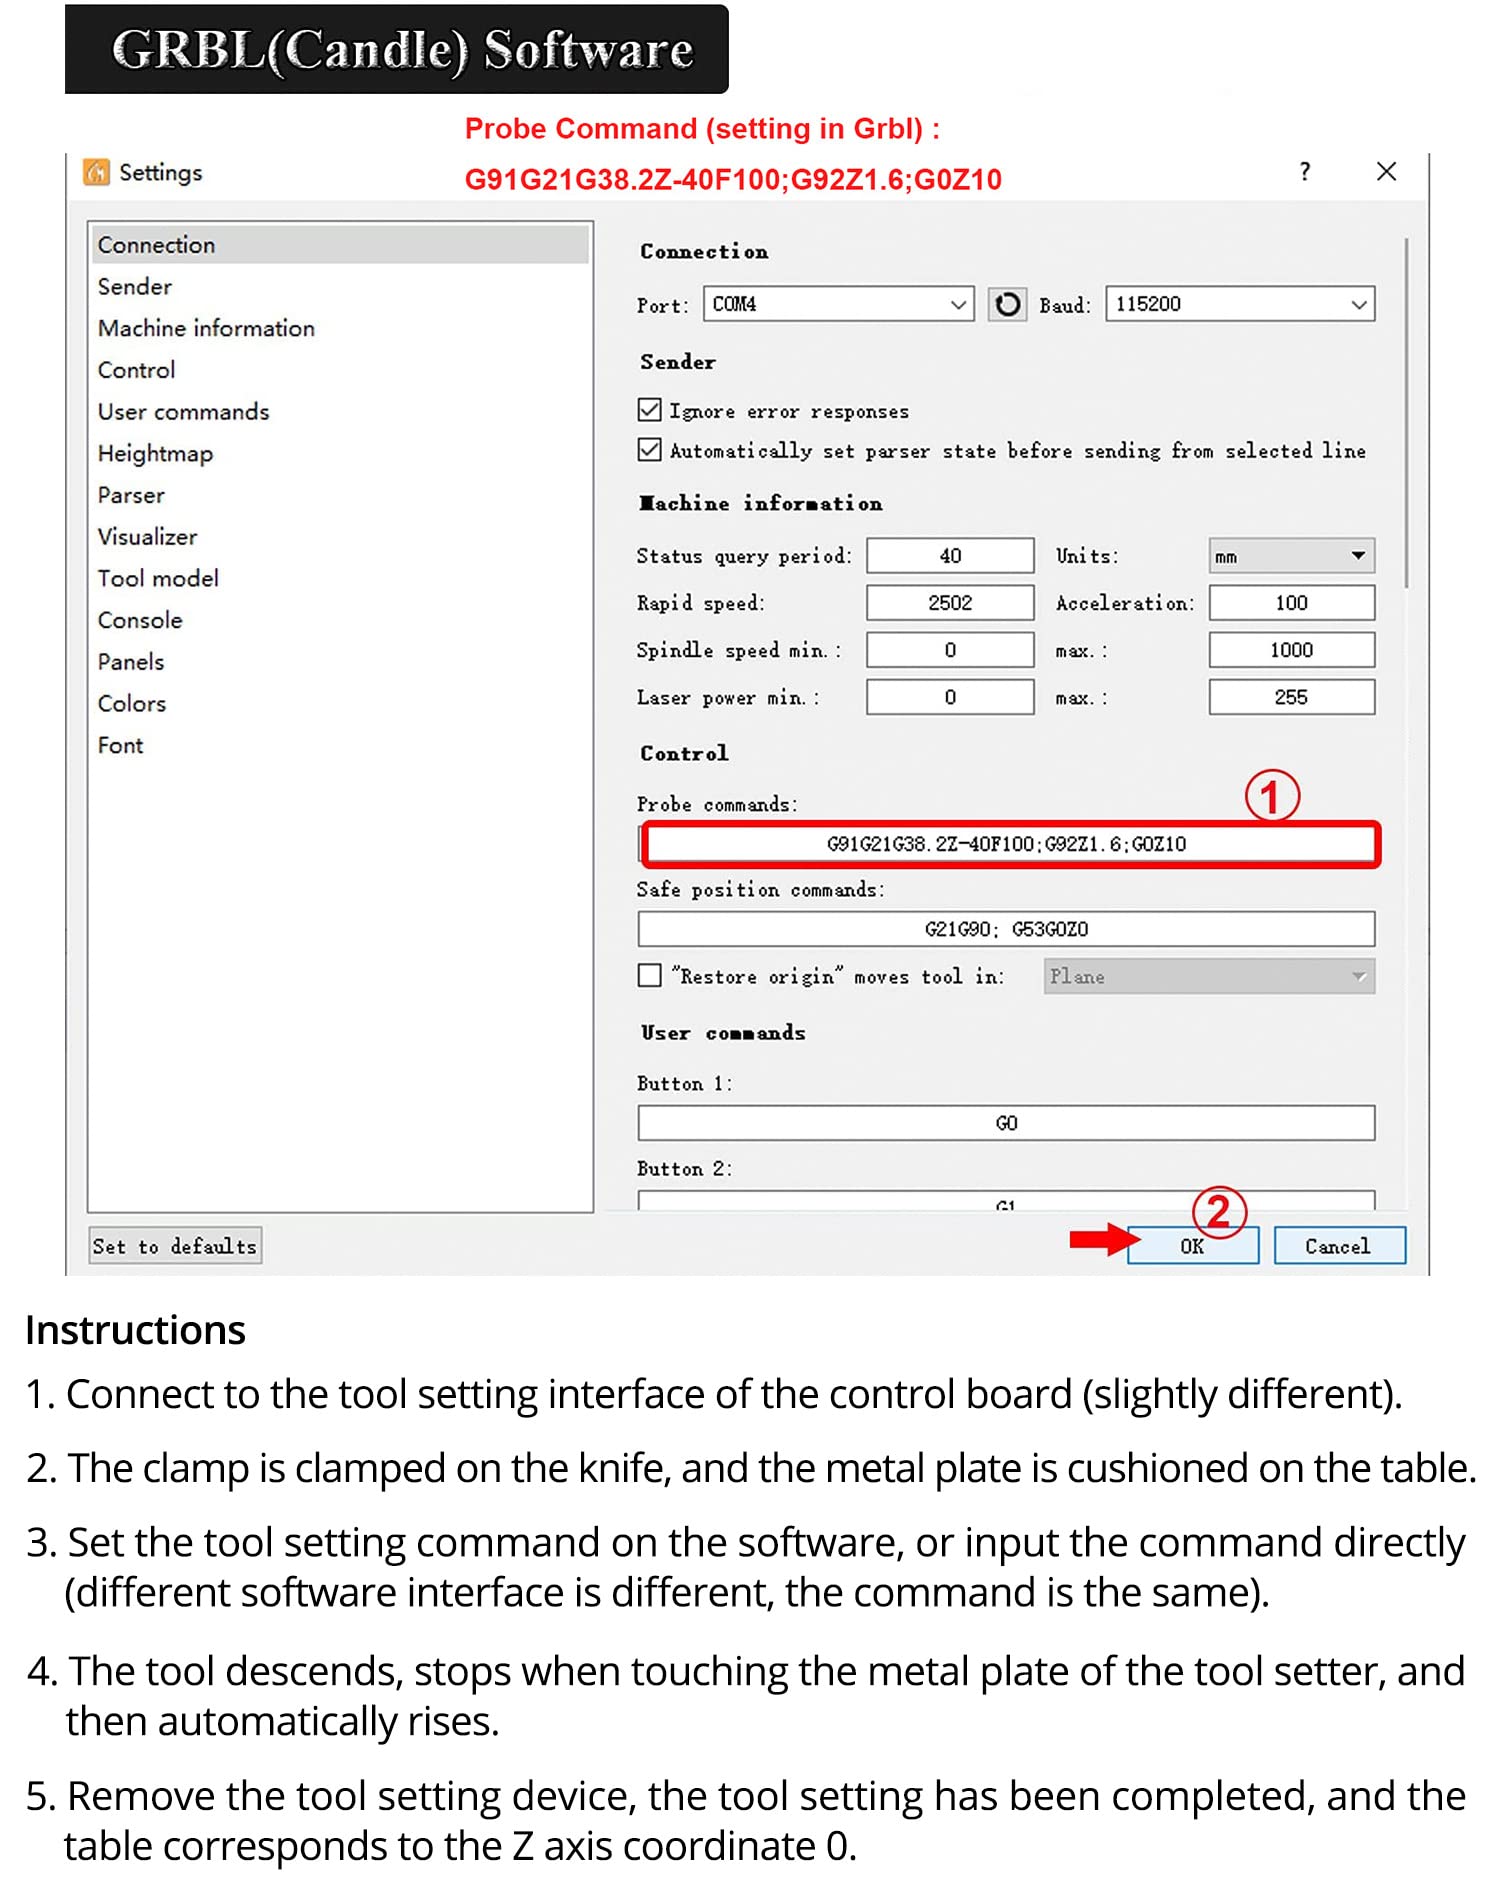The image size is (1500, 1900).
Task: Open the Units mm dropdown
Action: coord(1291,556)
